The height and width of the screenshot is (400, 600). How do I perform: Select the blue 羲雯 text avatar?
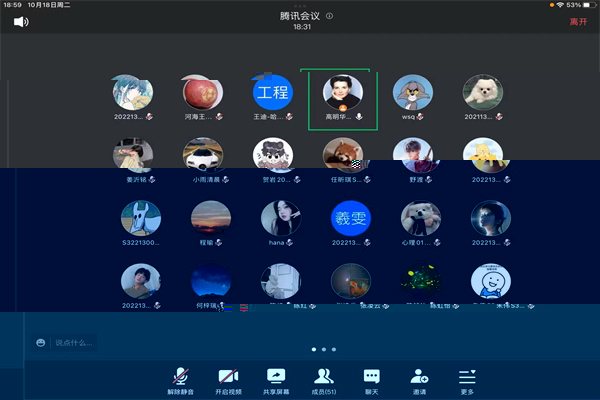(351, 218)
